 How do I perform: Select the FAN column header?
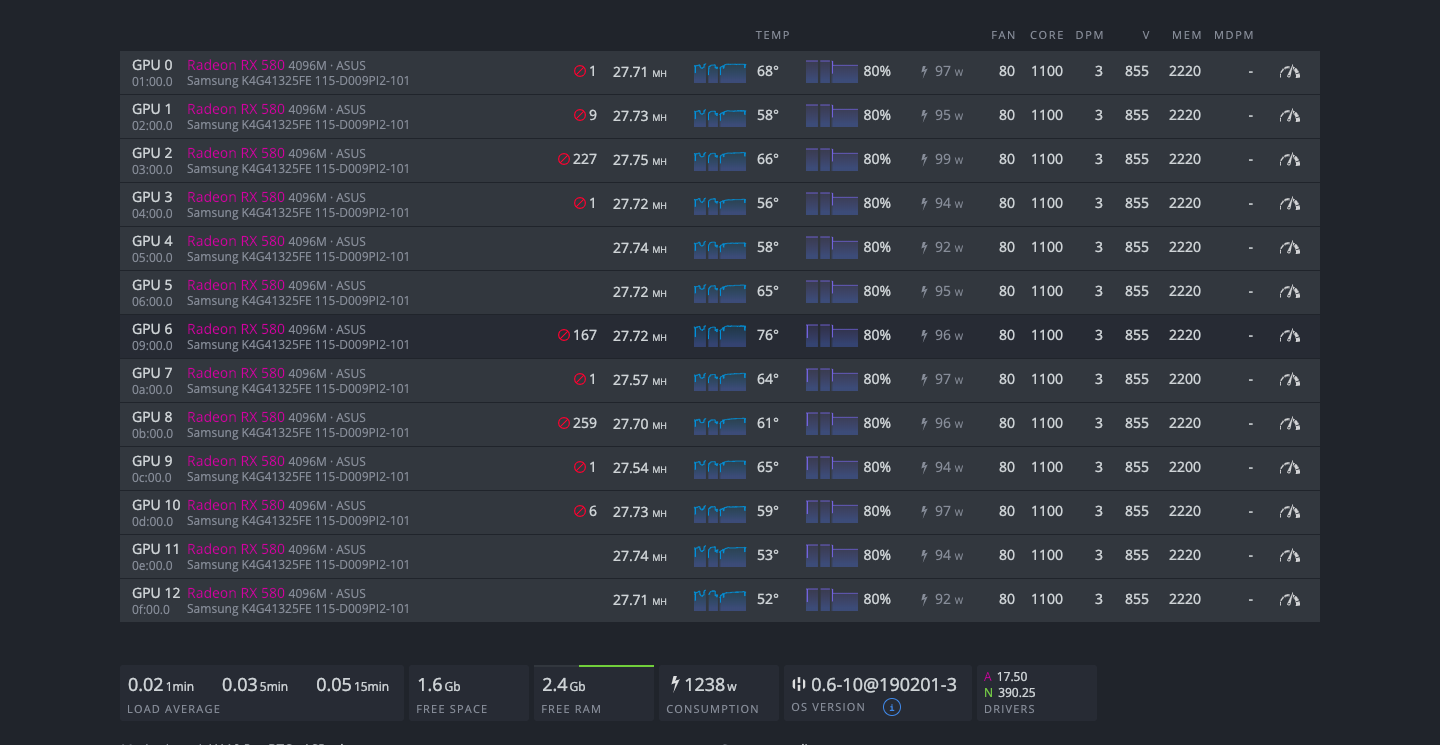(1003, 35)
